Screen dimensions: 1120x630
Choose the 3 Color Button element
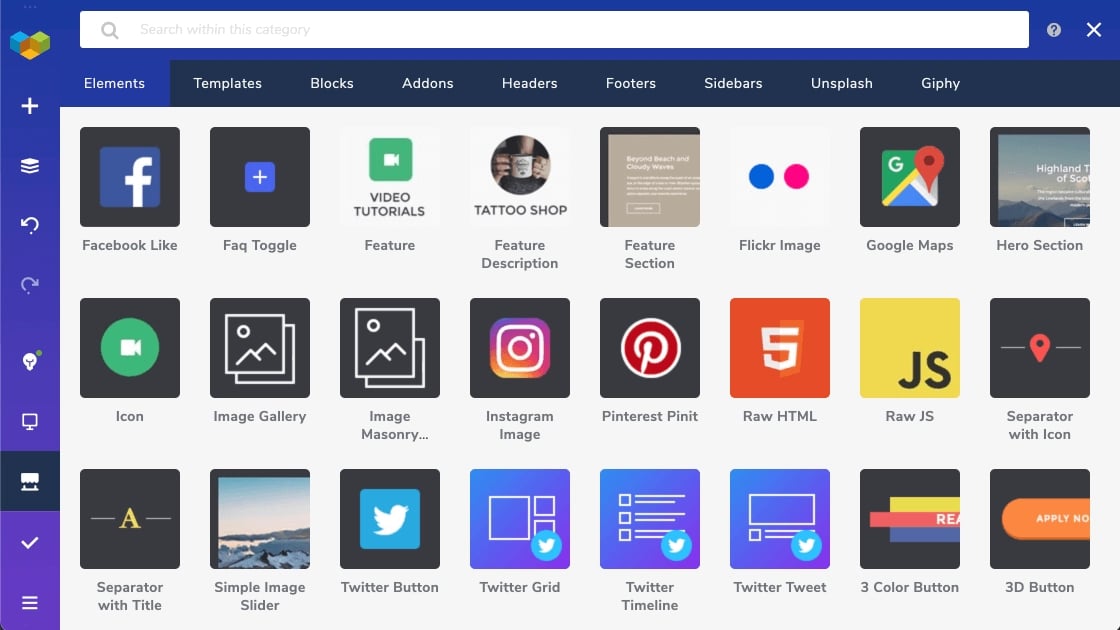tap(910, 519)
